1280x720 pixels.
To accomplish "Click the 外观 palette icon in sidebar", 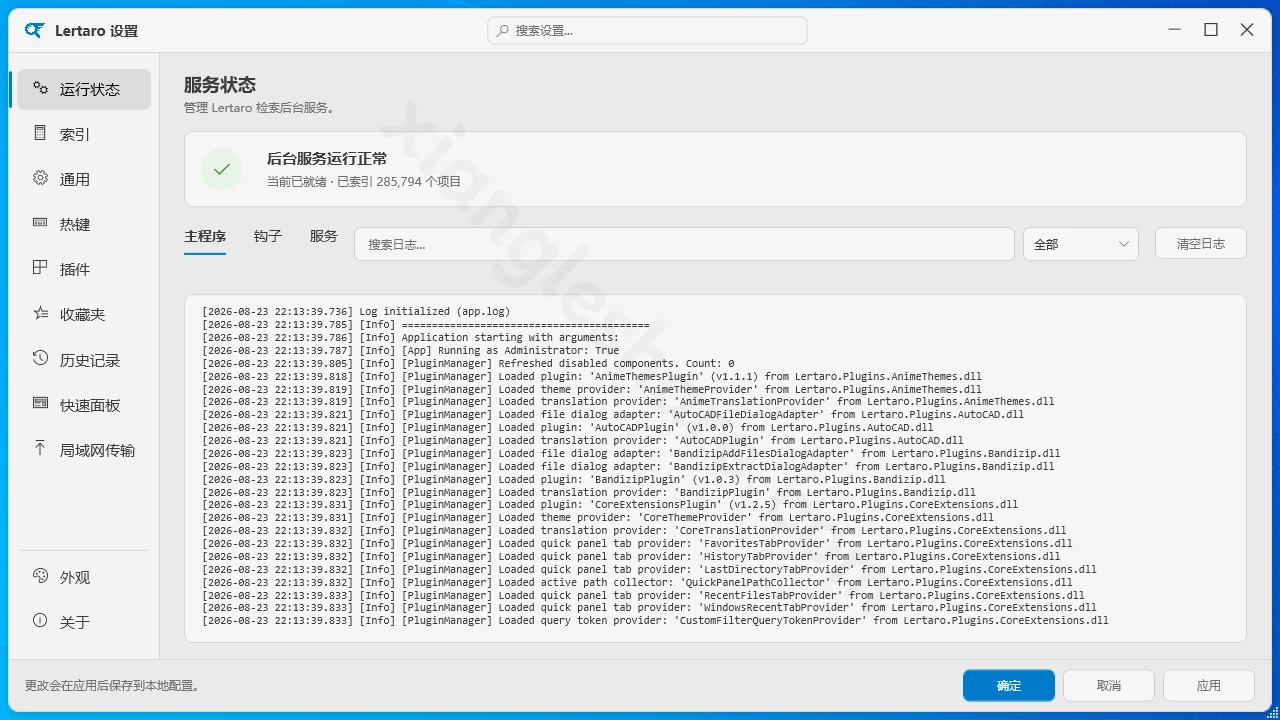I will (x=40, y=576).
